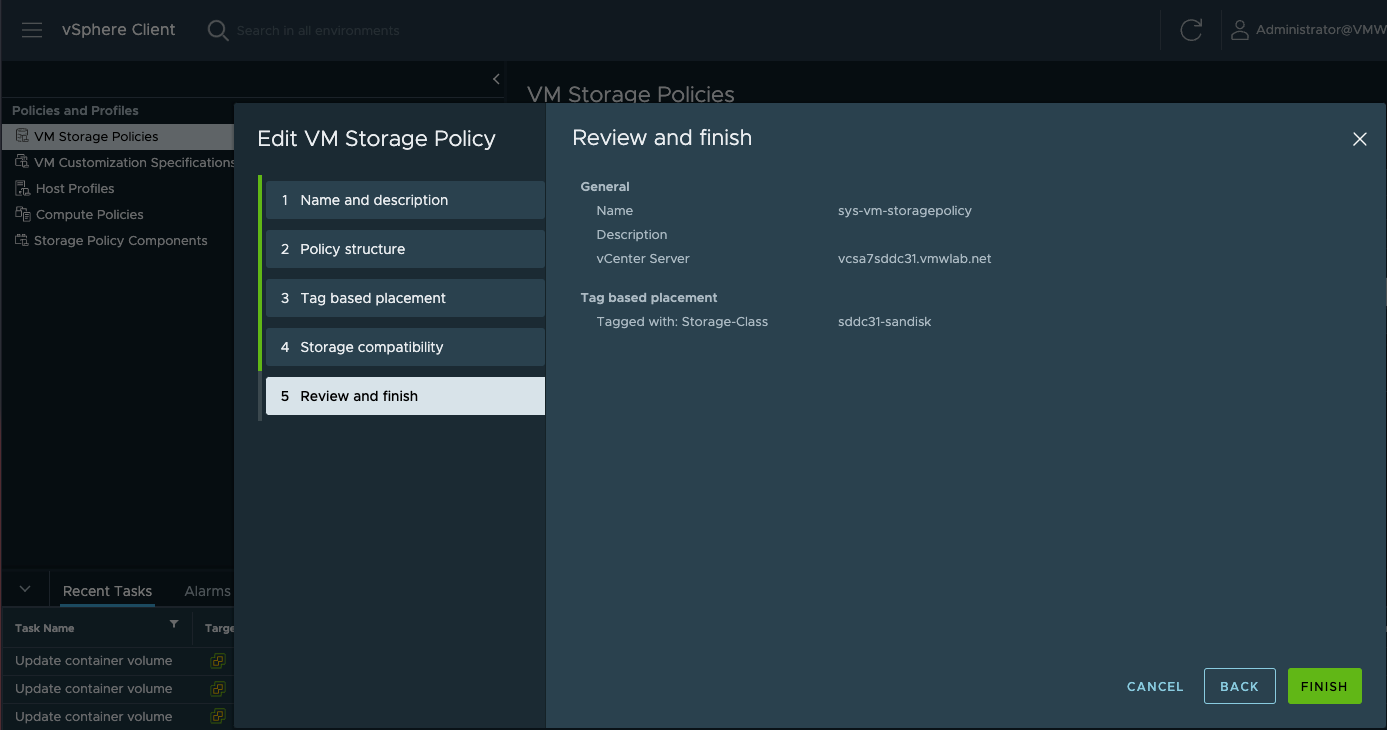Click the VM Customization Specifications icon
1387x730 pixels.
22,162
